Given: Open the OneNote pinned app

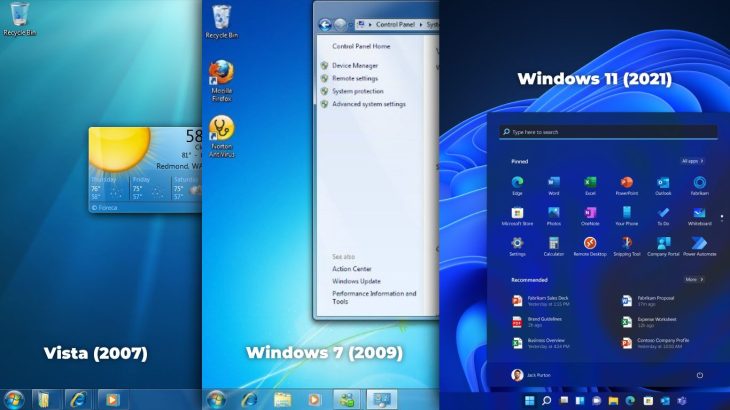Looking at the screenshot, I should point(590,214).
